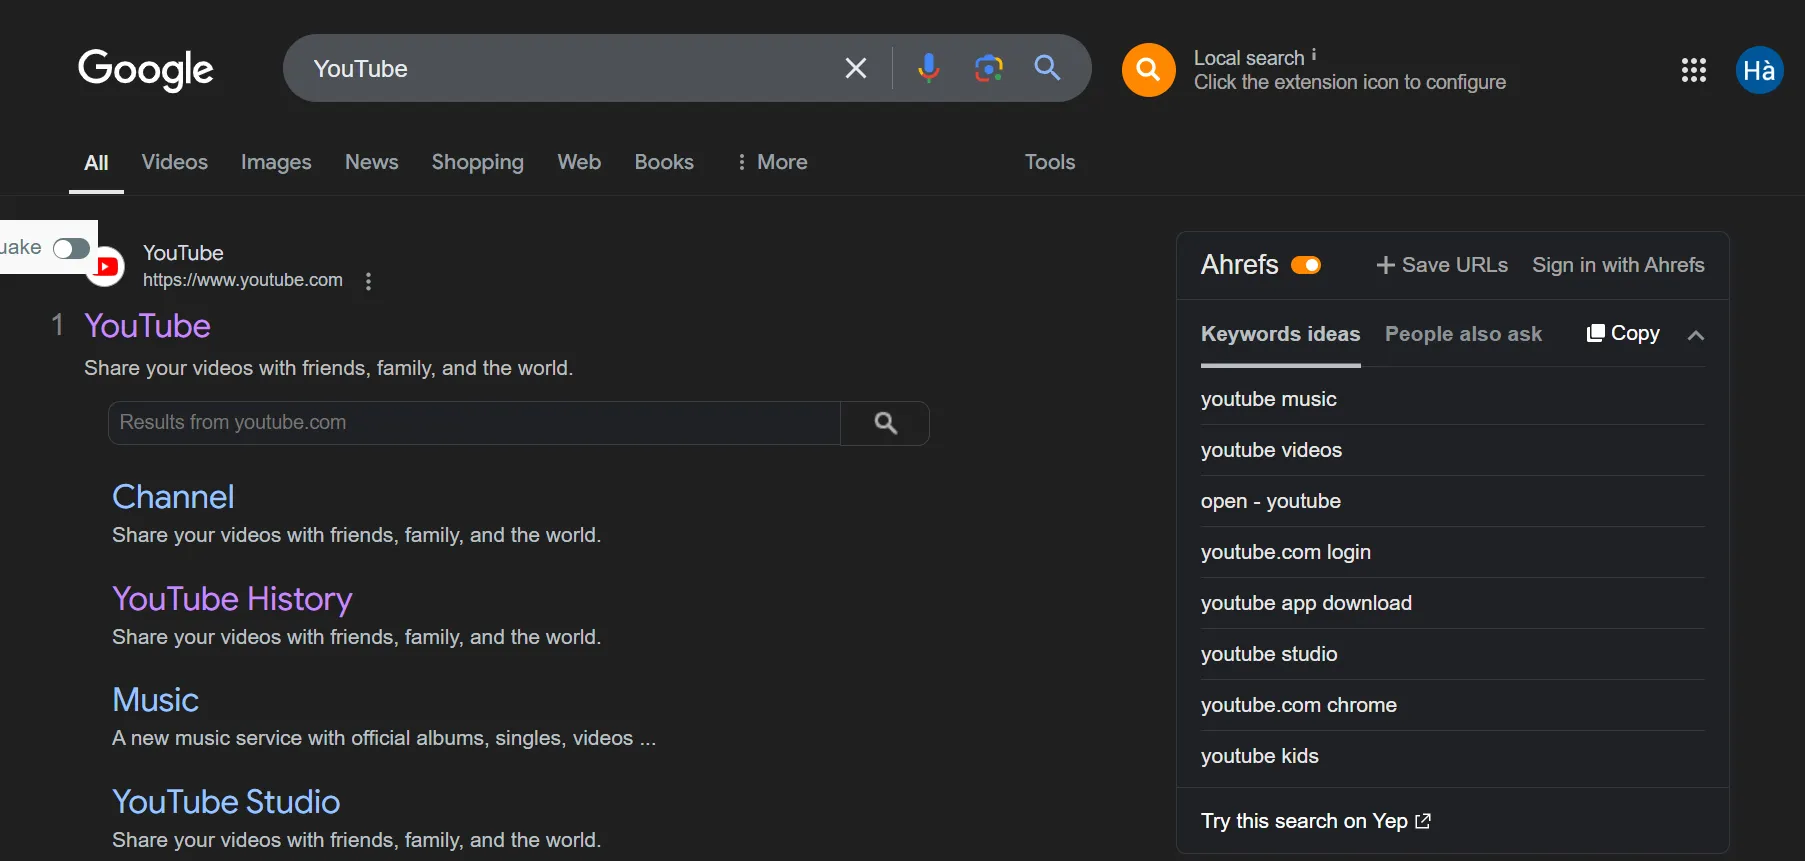Open Google Lens image search
Screen dimensions: 1805x861
(x=988, y=68)
